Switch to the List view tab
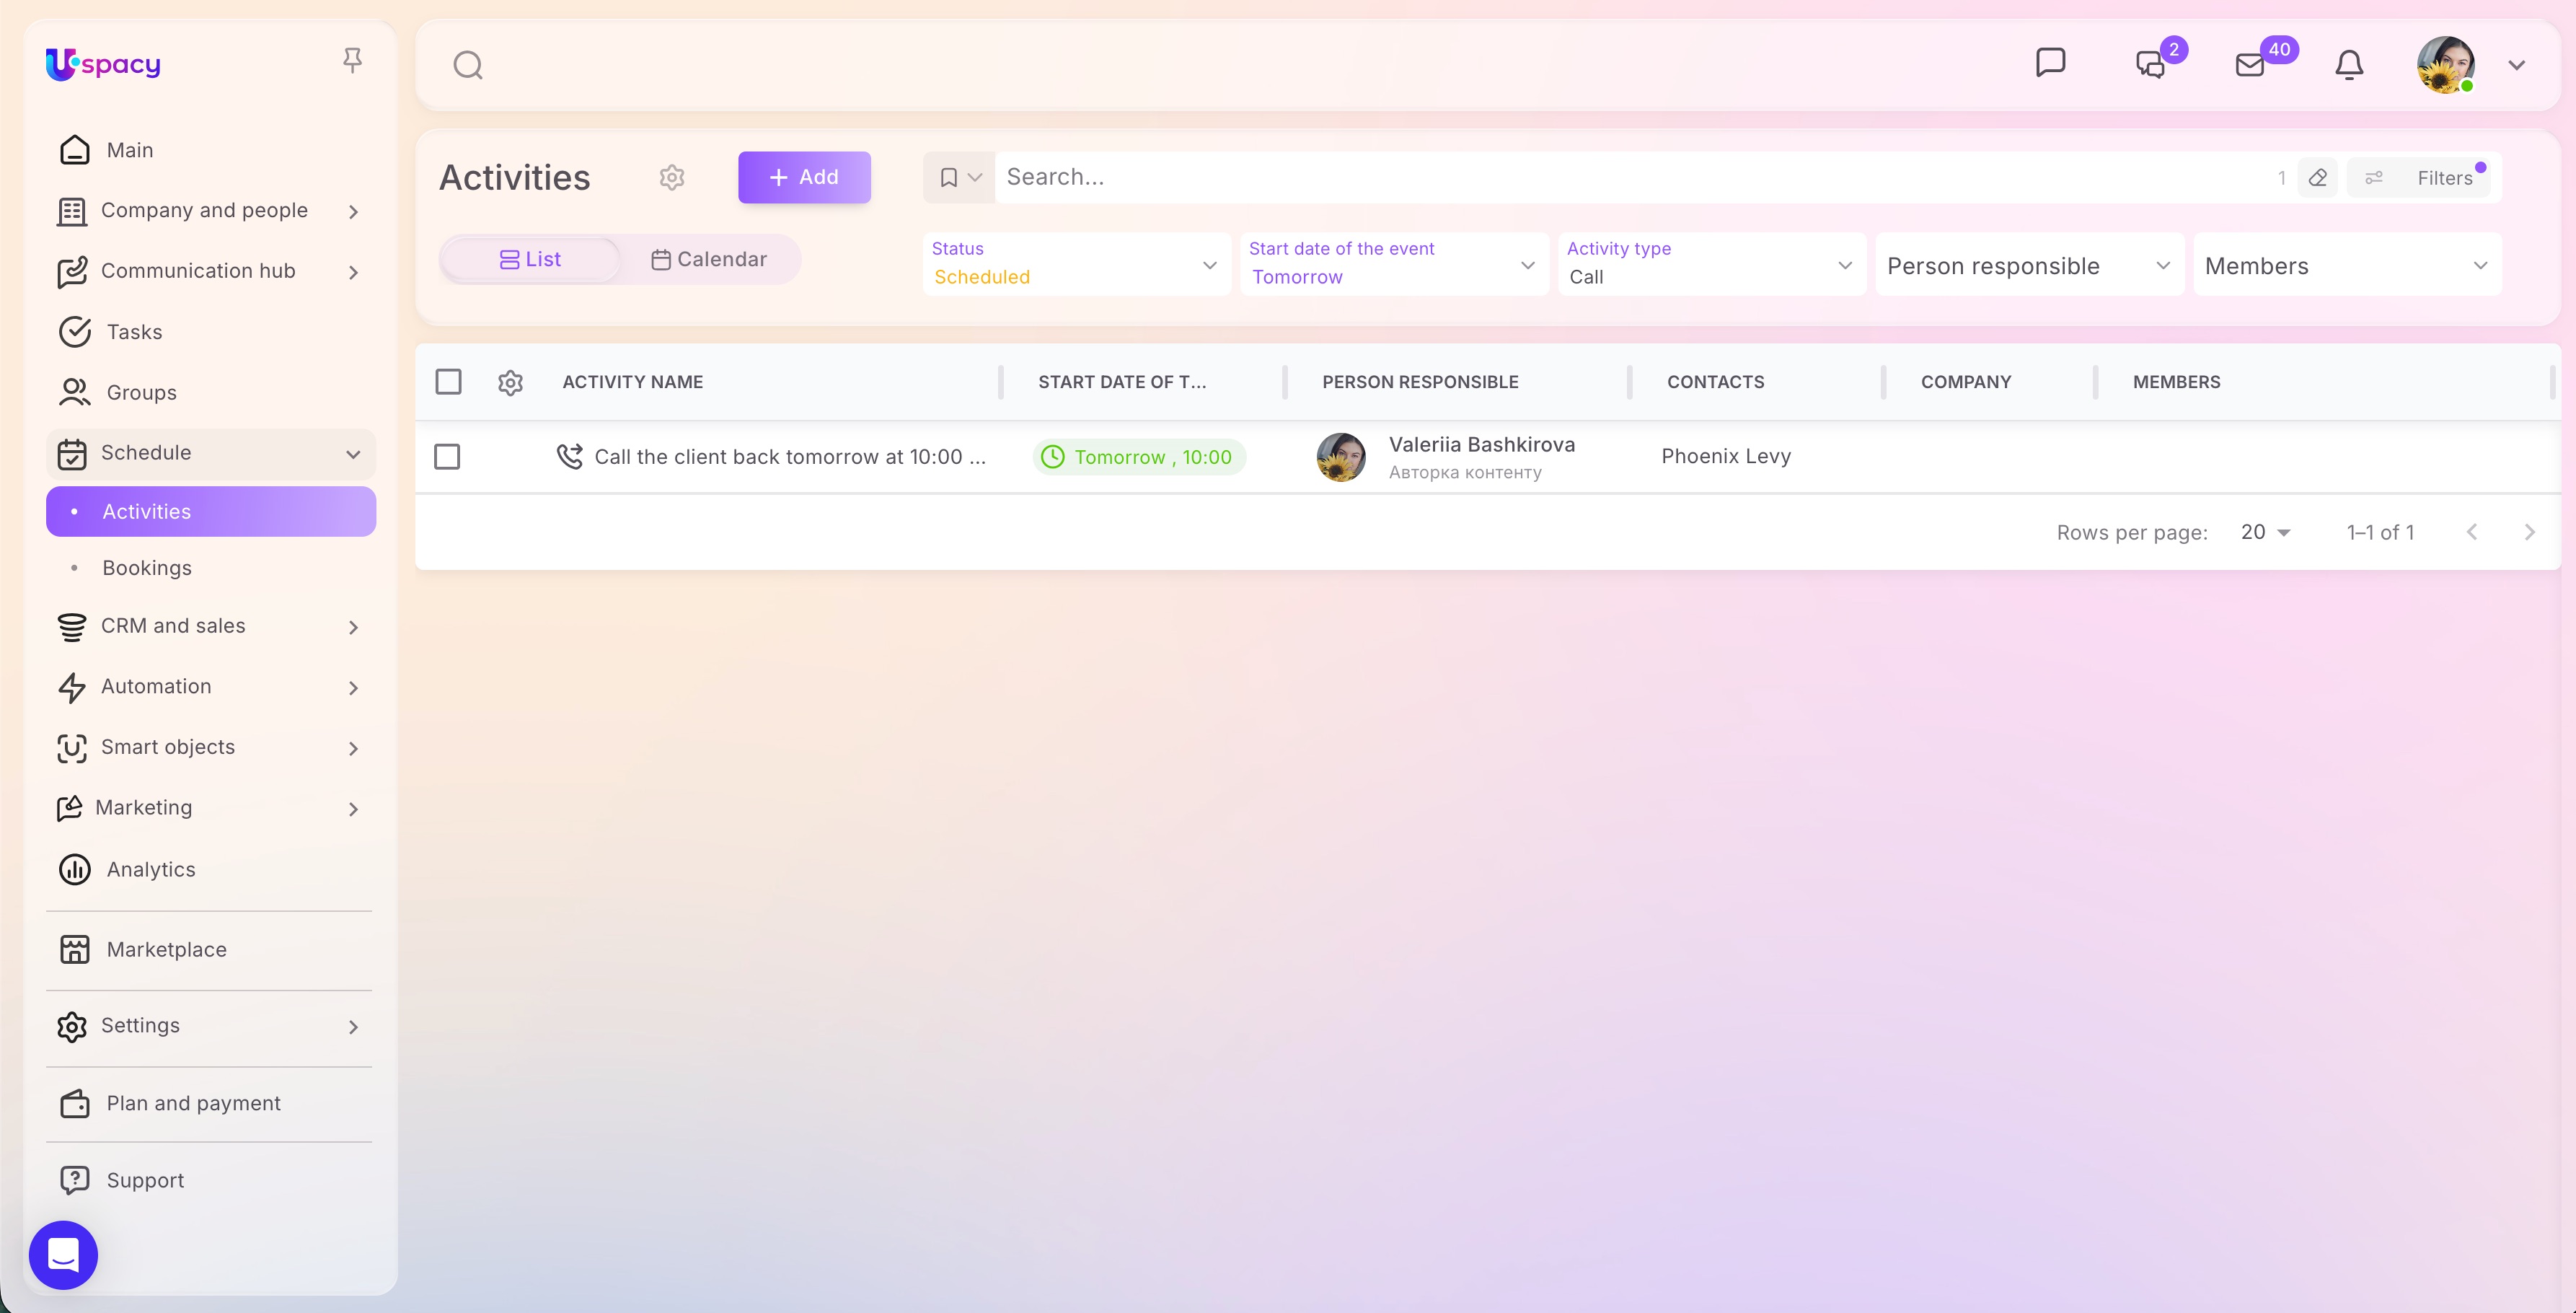This screenshot has height=1313, width=2576. [x=531, y=259]
